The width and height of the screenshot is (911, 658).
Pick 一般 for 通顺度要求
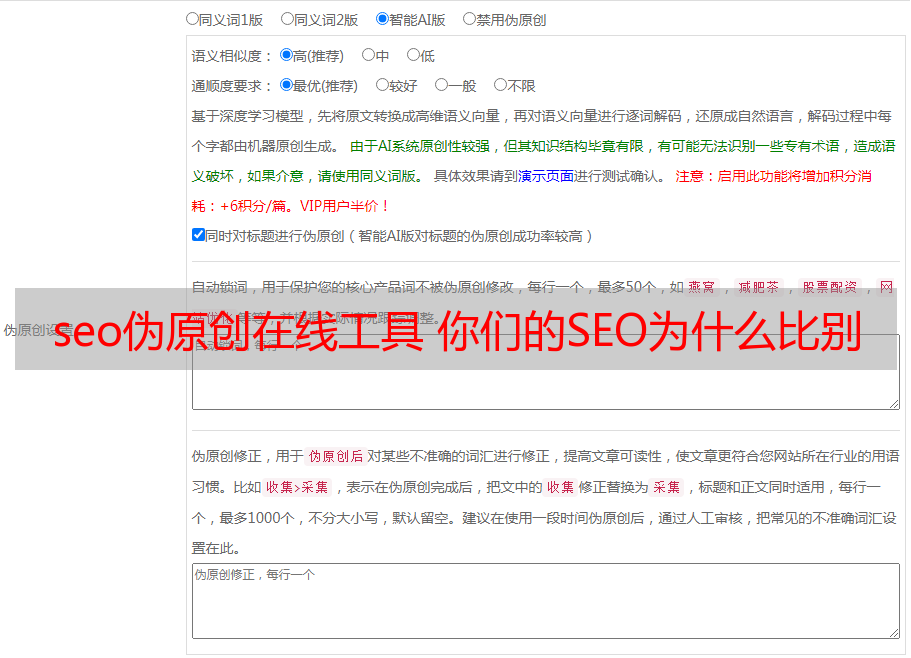pyautogui.click(x=442, y=85)
